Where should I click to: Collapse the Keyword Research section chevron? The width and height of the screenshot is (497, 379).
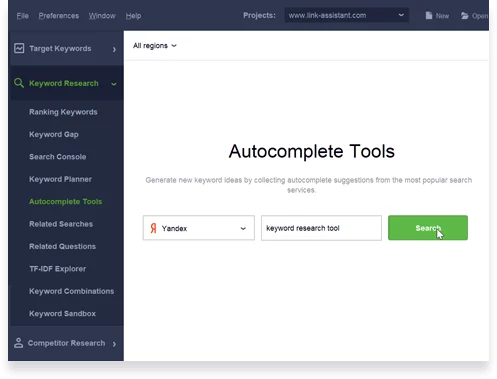coord(114,84)
